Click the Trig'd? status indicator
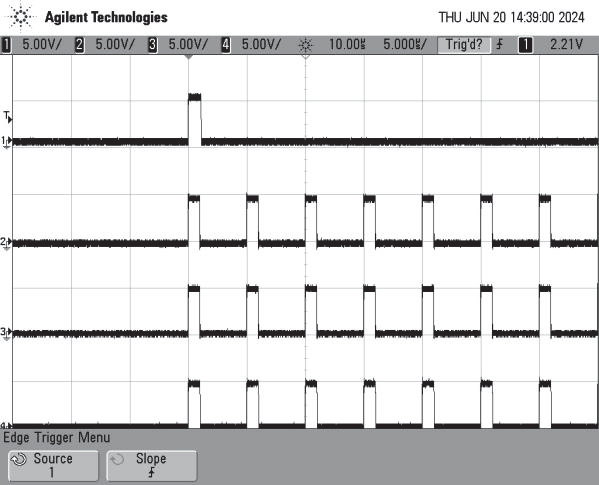Image resolution: width=599 pixels, height=485 pixels. coord(464,45)
